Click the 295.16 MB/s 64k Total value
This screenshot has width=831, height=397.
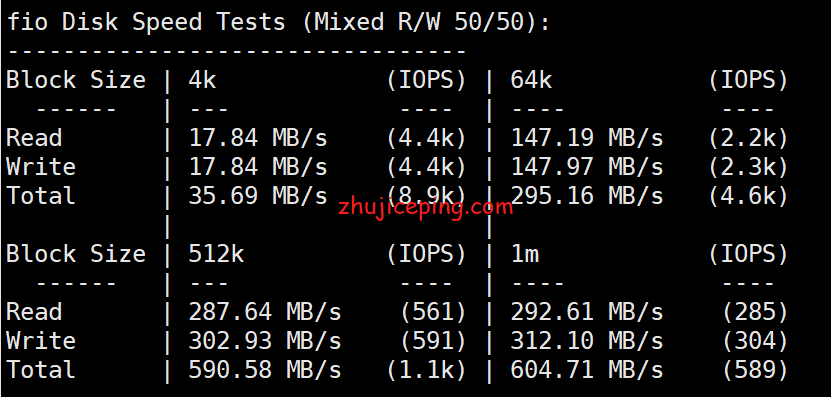[x=587, y=196]
